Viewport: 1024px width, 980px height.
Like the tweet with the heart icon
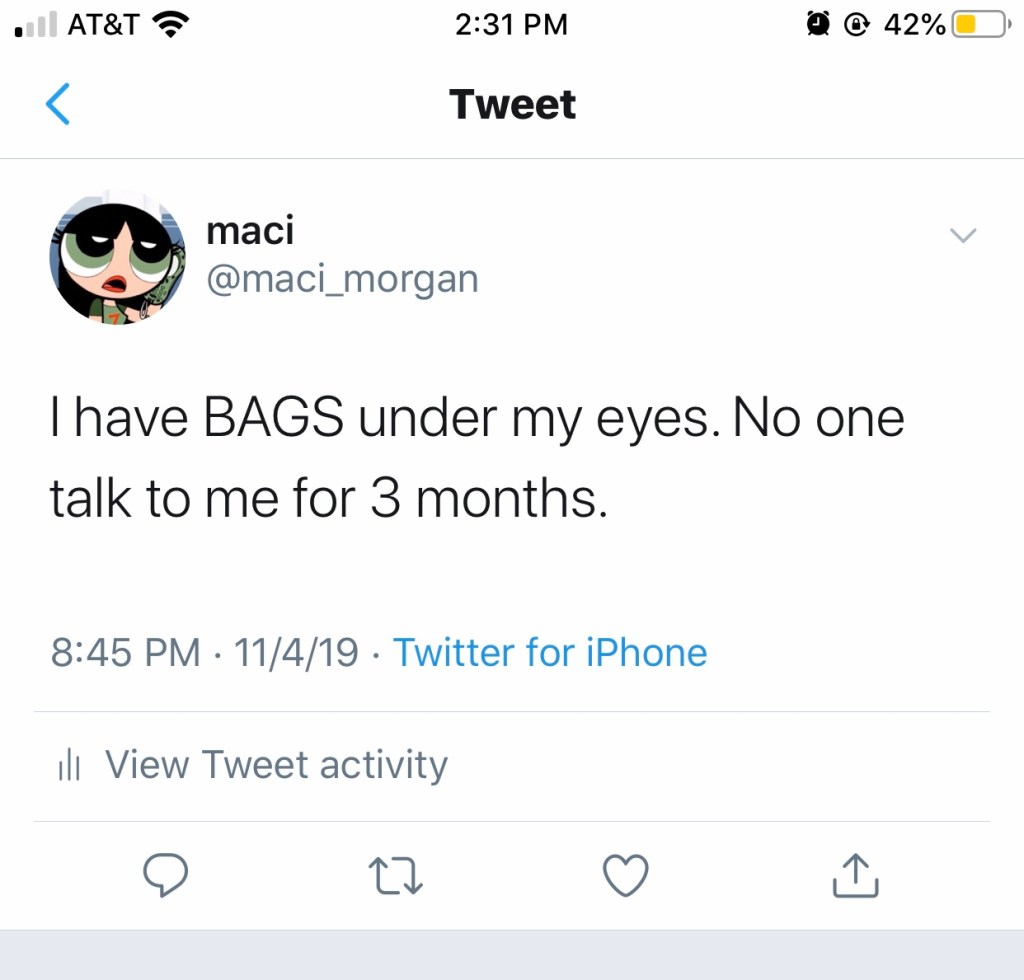pyautogui.click(x=627, y=876)
